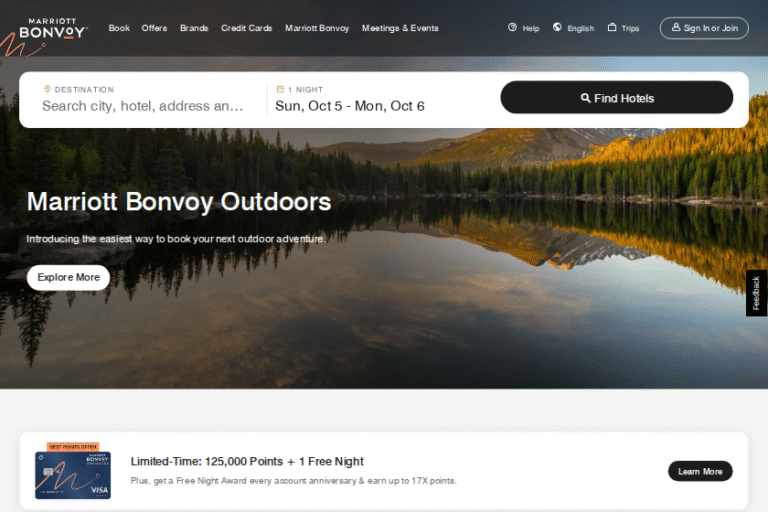Open the Offers menu item
This screenshot has height=512, width=768.
154,28
